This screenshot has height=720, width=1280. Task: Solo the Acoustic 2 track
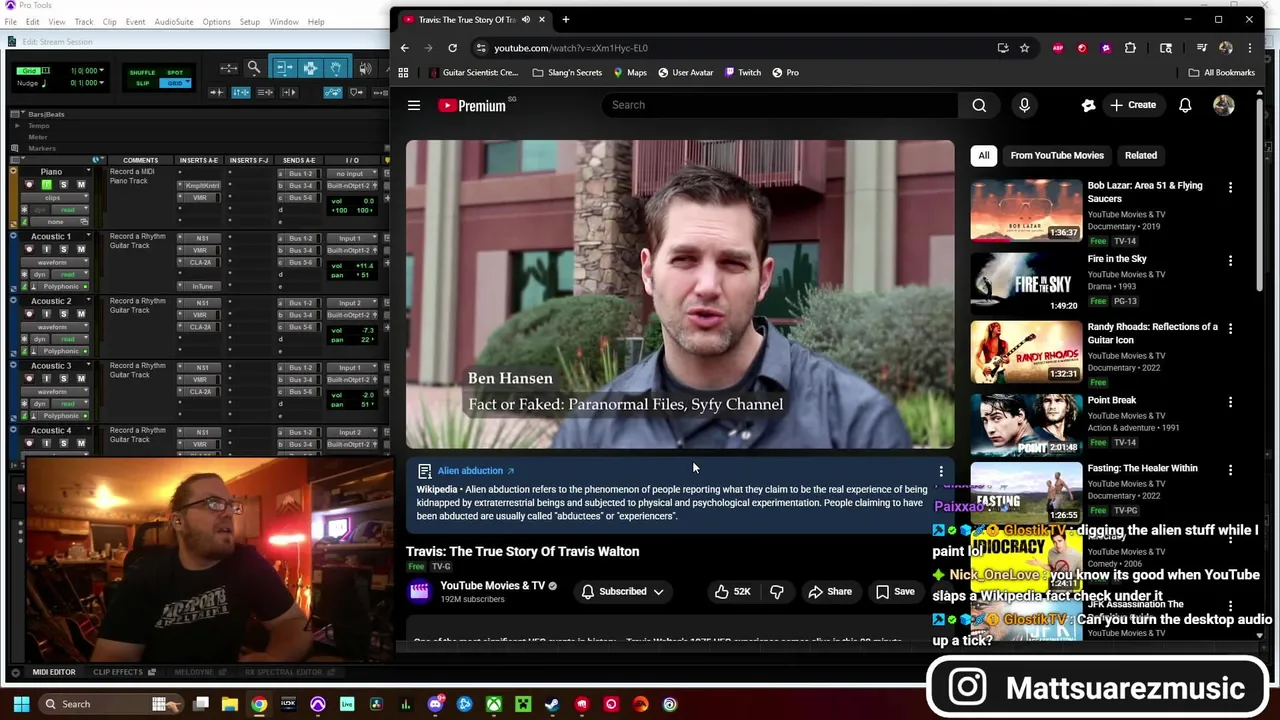click(x=64, y=314)
